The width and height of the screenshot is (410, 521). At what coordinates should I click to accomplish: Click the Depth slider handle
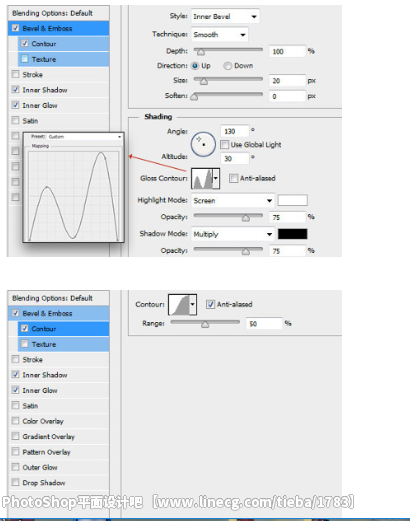click(x=201, y=52)
